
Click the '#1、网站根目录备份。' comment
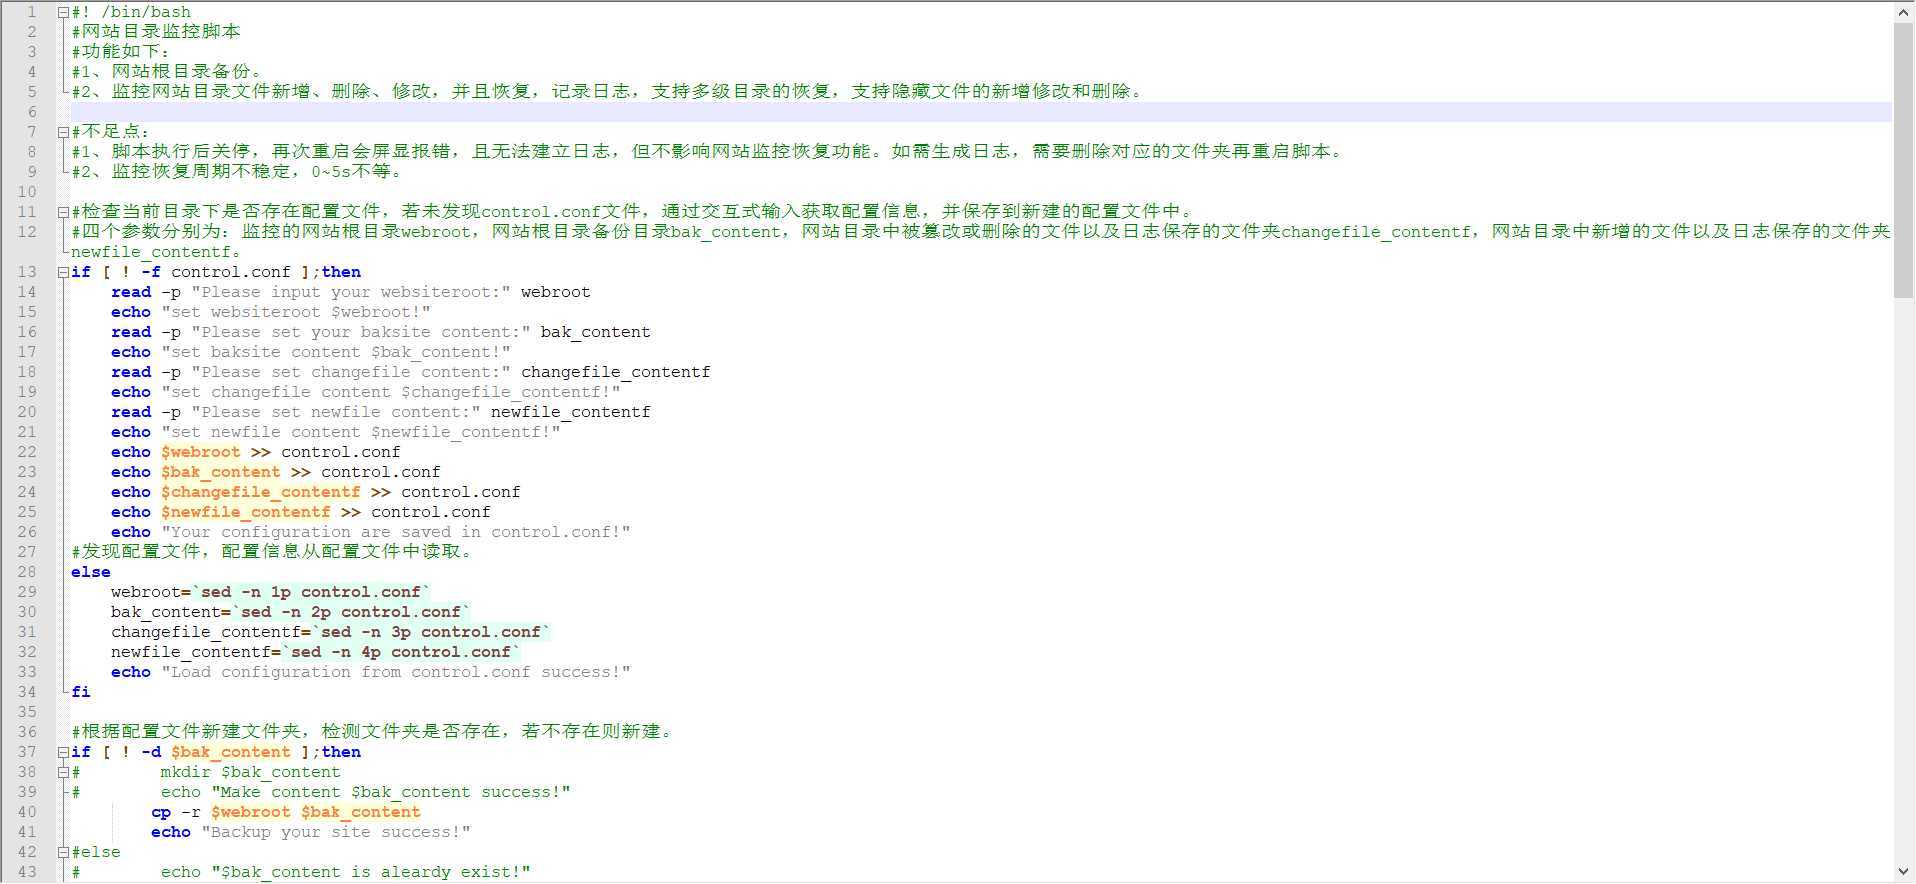[x=166, y=72]
